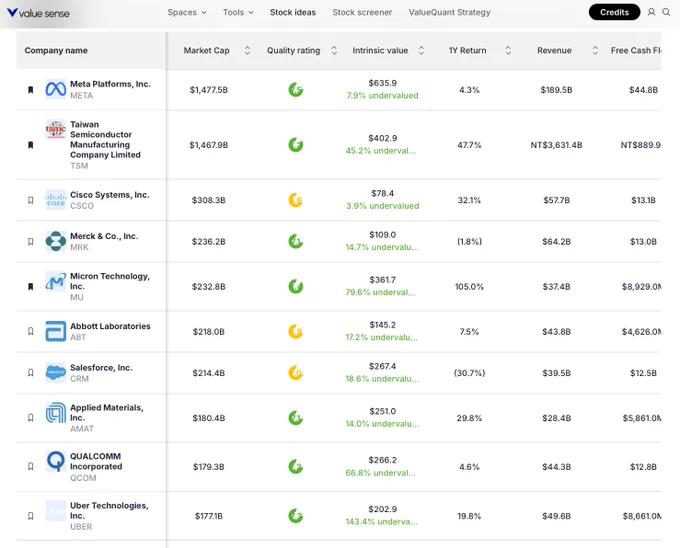Screen dimensions: 680x548
Task: Sort table by Revenue arrows
Action: [x=595, y=50]
